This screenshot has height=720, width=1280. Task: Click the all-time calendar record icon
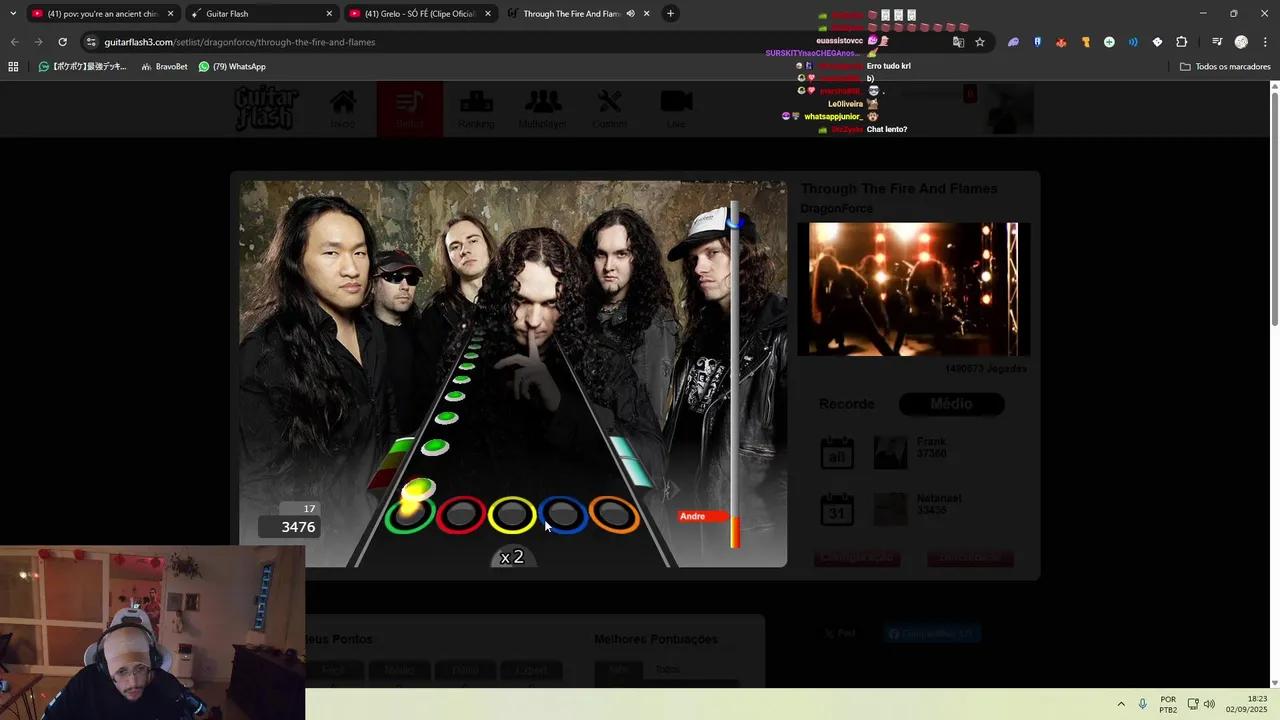(837, 453)
